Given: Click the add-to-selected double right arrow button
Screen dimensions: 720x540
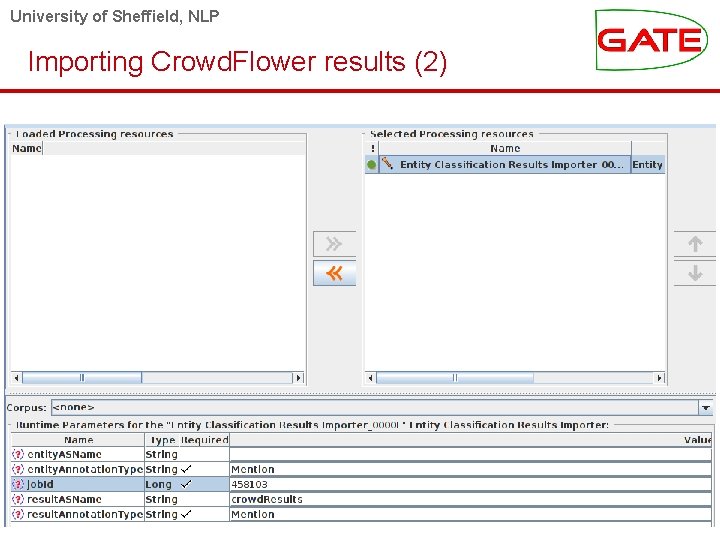Looking at the screenshot, I should point(334,244).
